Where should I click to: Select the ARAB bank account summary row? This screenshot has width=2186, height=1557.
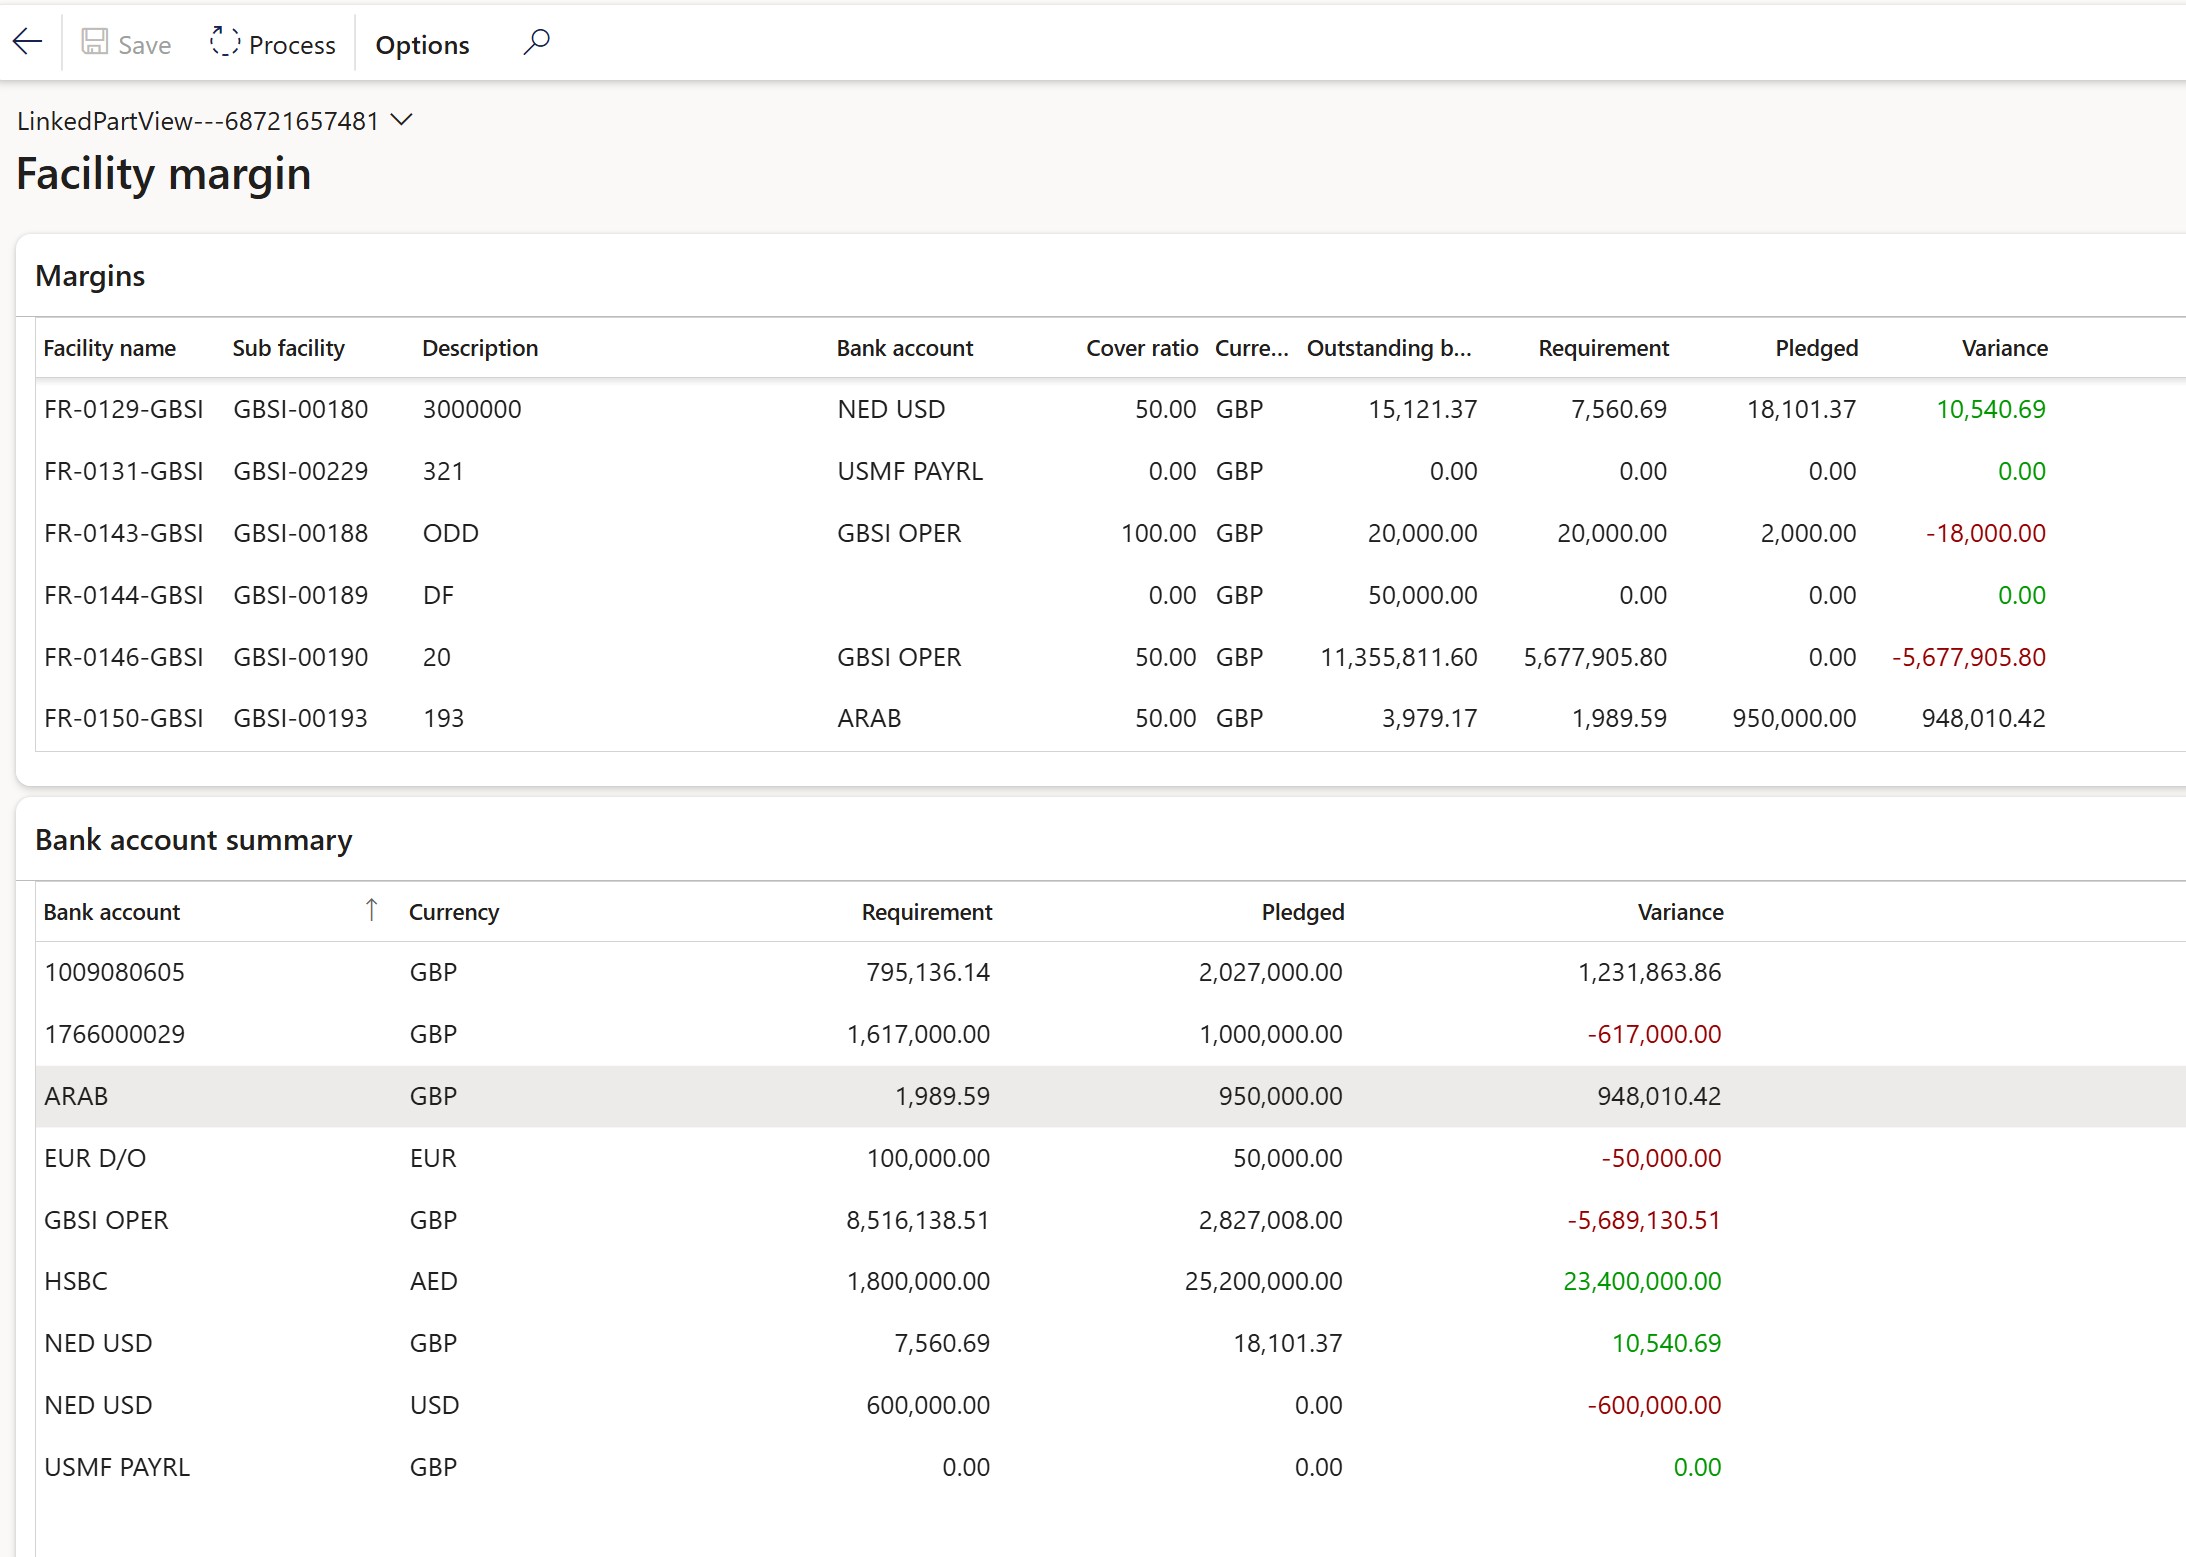(76, 1096)
